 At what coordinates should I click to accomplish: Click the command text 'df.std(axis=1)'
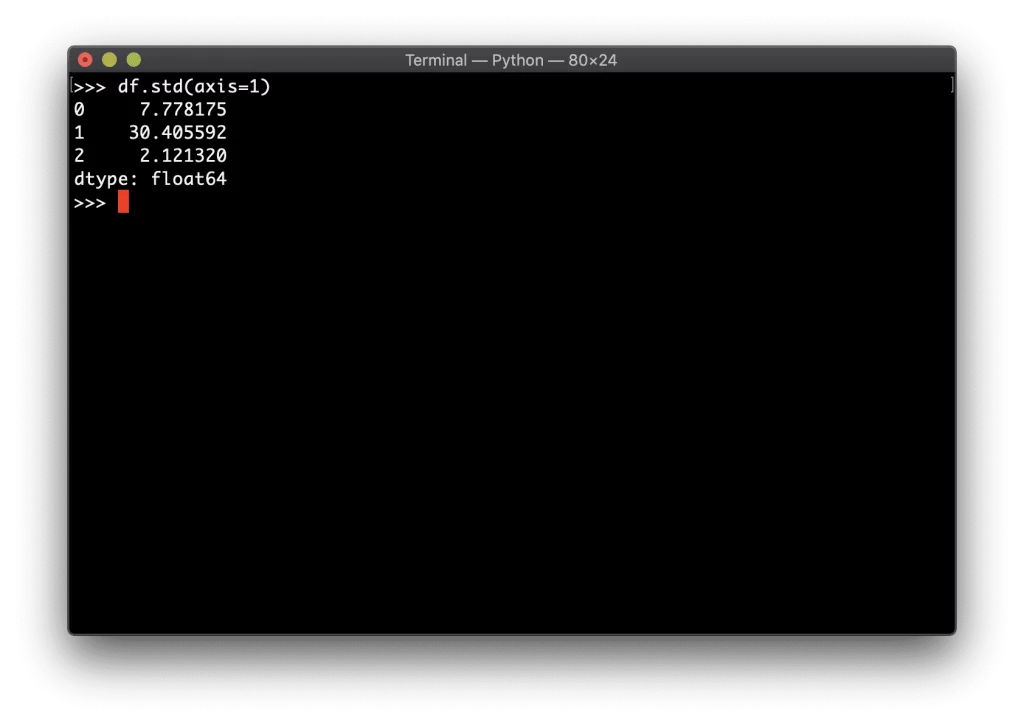tap(194, 87)
